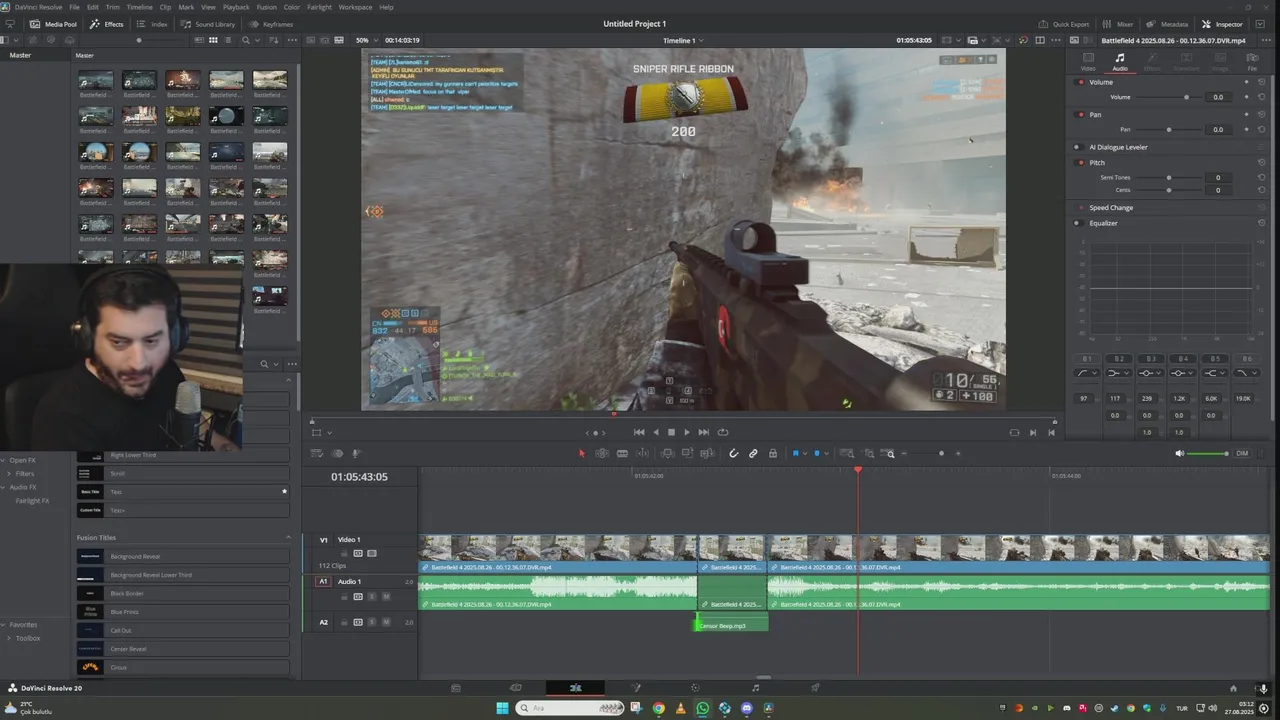This screenshot has height=720, width=1280.
Task: Click the insert clip edit icon
Action: [667, 454]
